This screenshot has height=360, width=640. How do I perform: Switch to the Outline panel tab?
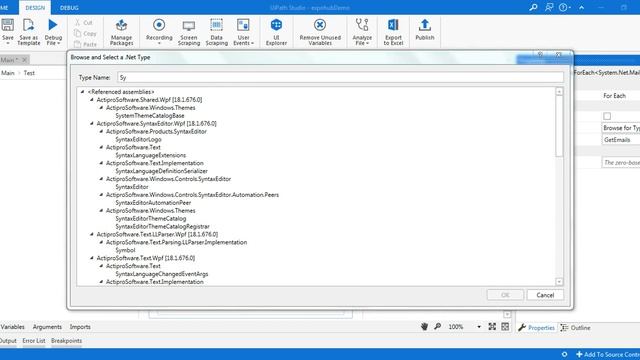[576, 328]
